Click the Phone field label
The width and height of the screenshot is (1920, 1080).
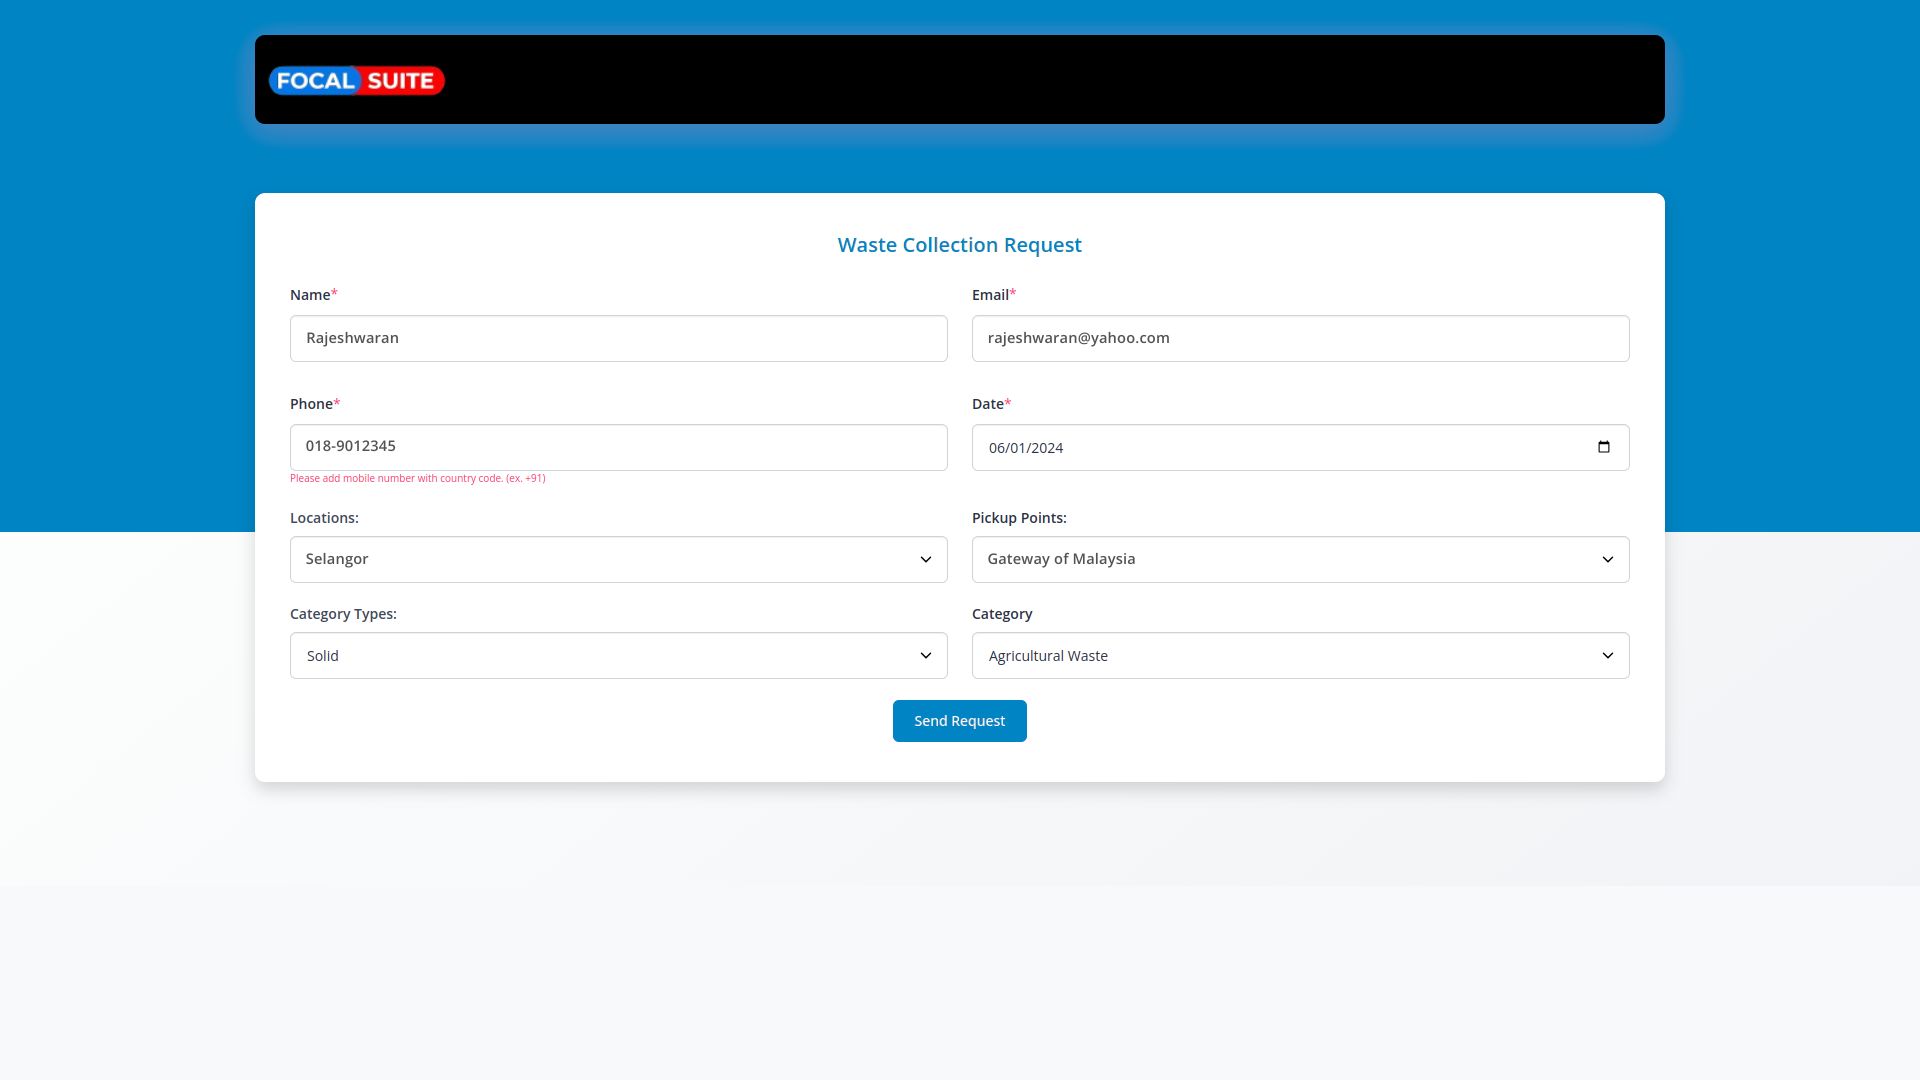coord(311,404)
